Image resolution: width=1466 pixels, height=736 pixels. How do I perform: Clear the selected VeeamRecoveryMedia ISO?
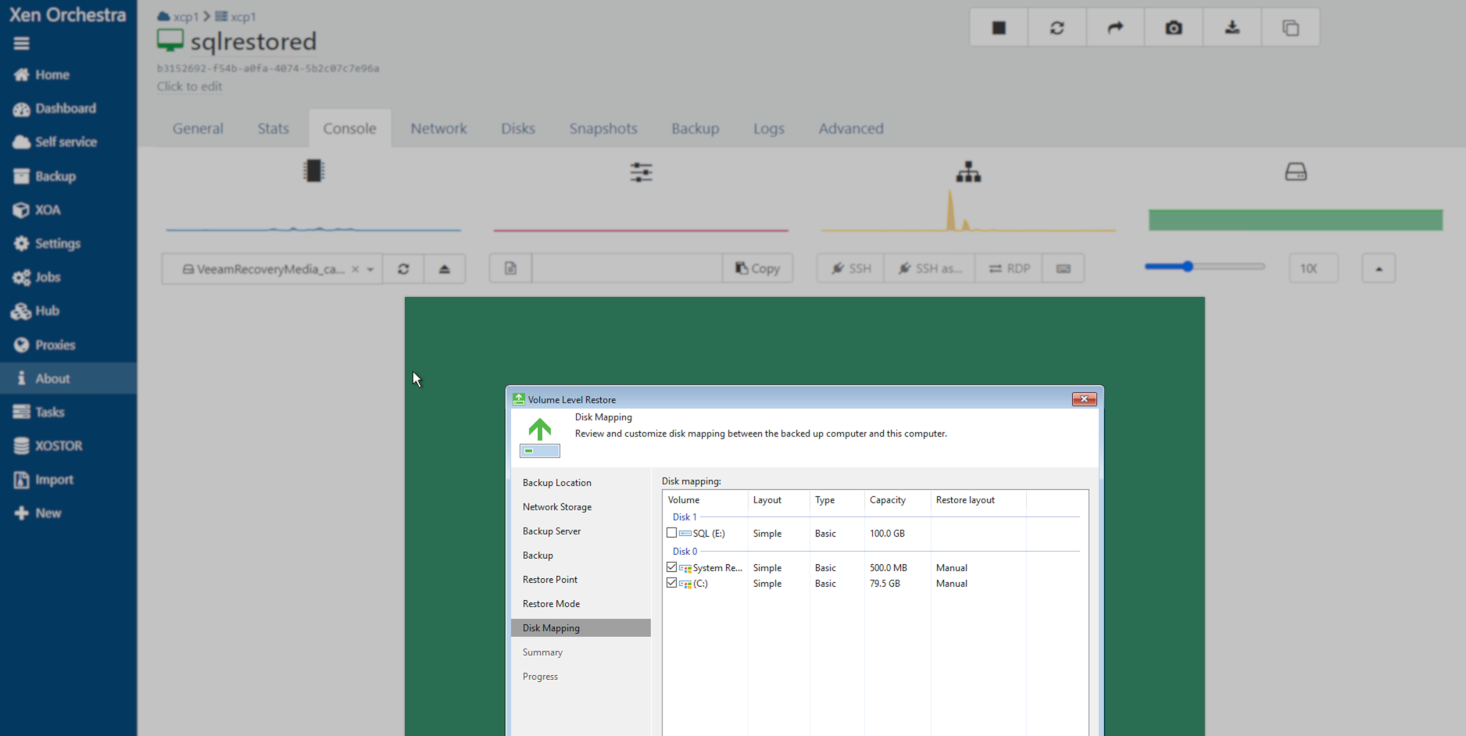tap(355, 269)
